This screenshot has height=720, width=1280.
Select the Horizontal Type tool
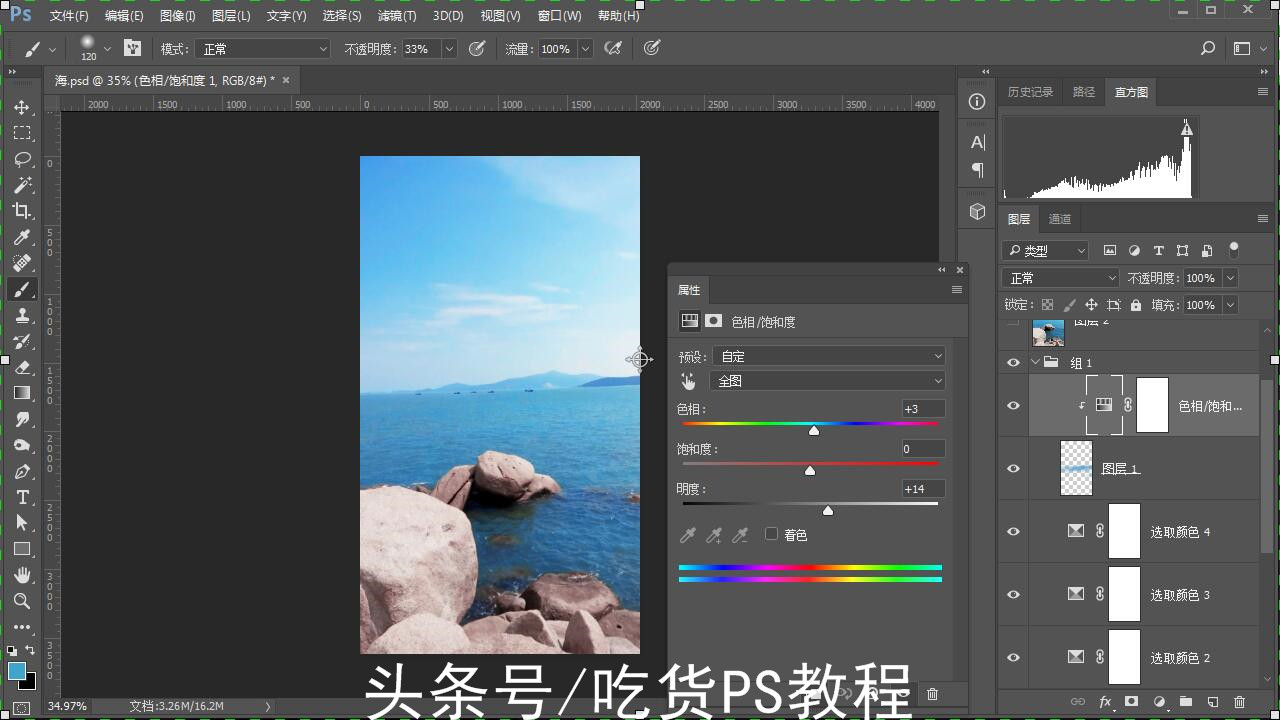coord(22,497)
